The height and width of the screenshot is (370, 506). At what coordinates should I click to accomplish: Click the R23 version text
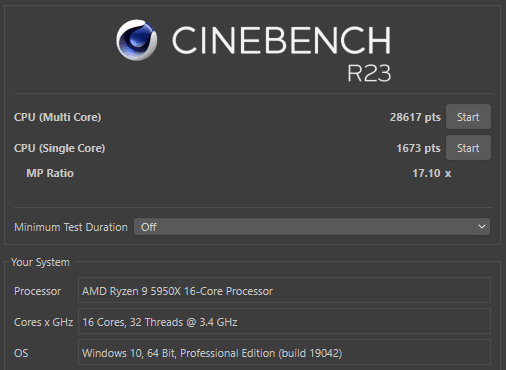tap(369, 73)
